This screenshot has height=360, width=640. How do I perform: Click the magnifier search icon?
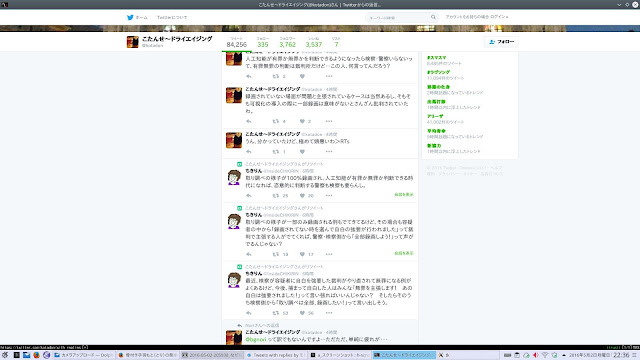(433, 17)
